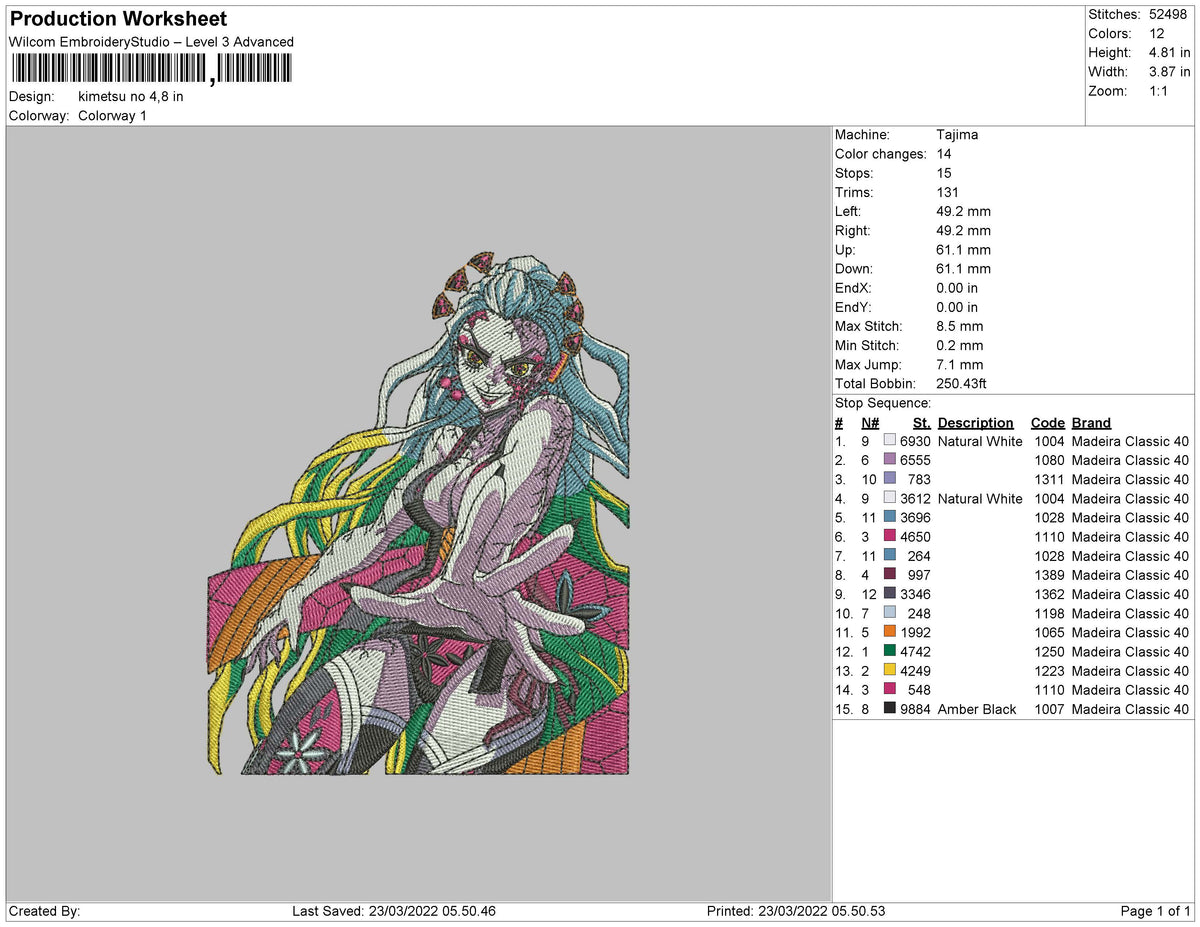Select the 'Colorway 1' value

pyautogui.click(x=112, y=116)
